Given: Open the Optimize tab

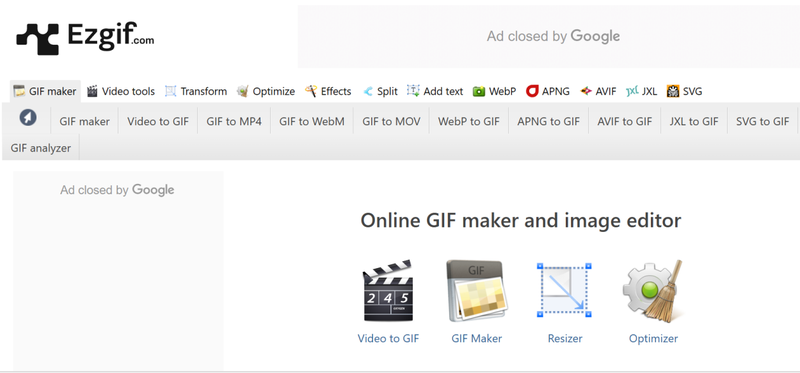Looking at the screenshot, I should 266,91.
